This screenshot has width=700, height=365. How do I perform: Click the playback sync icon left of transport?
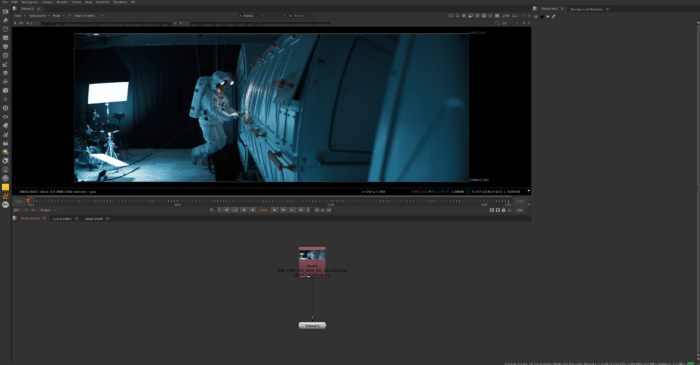tap(212, 210)
